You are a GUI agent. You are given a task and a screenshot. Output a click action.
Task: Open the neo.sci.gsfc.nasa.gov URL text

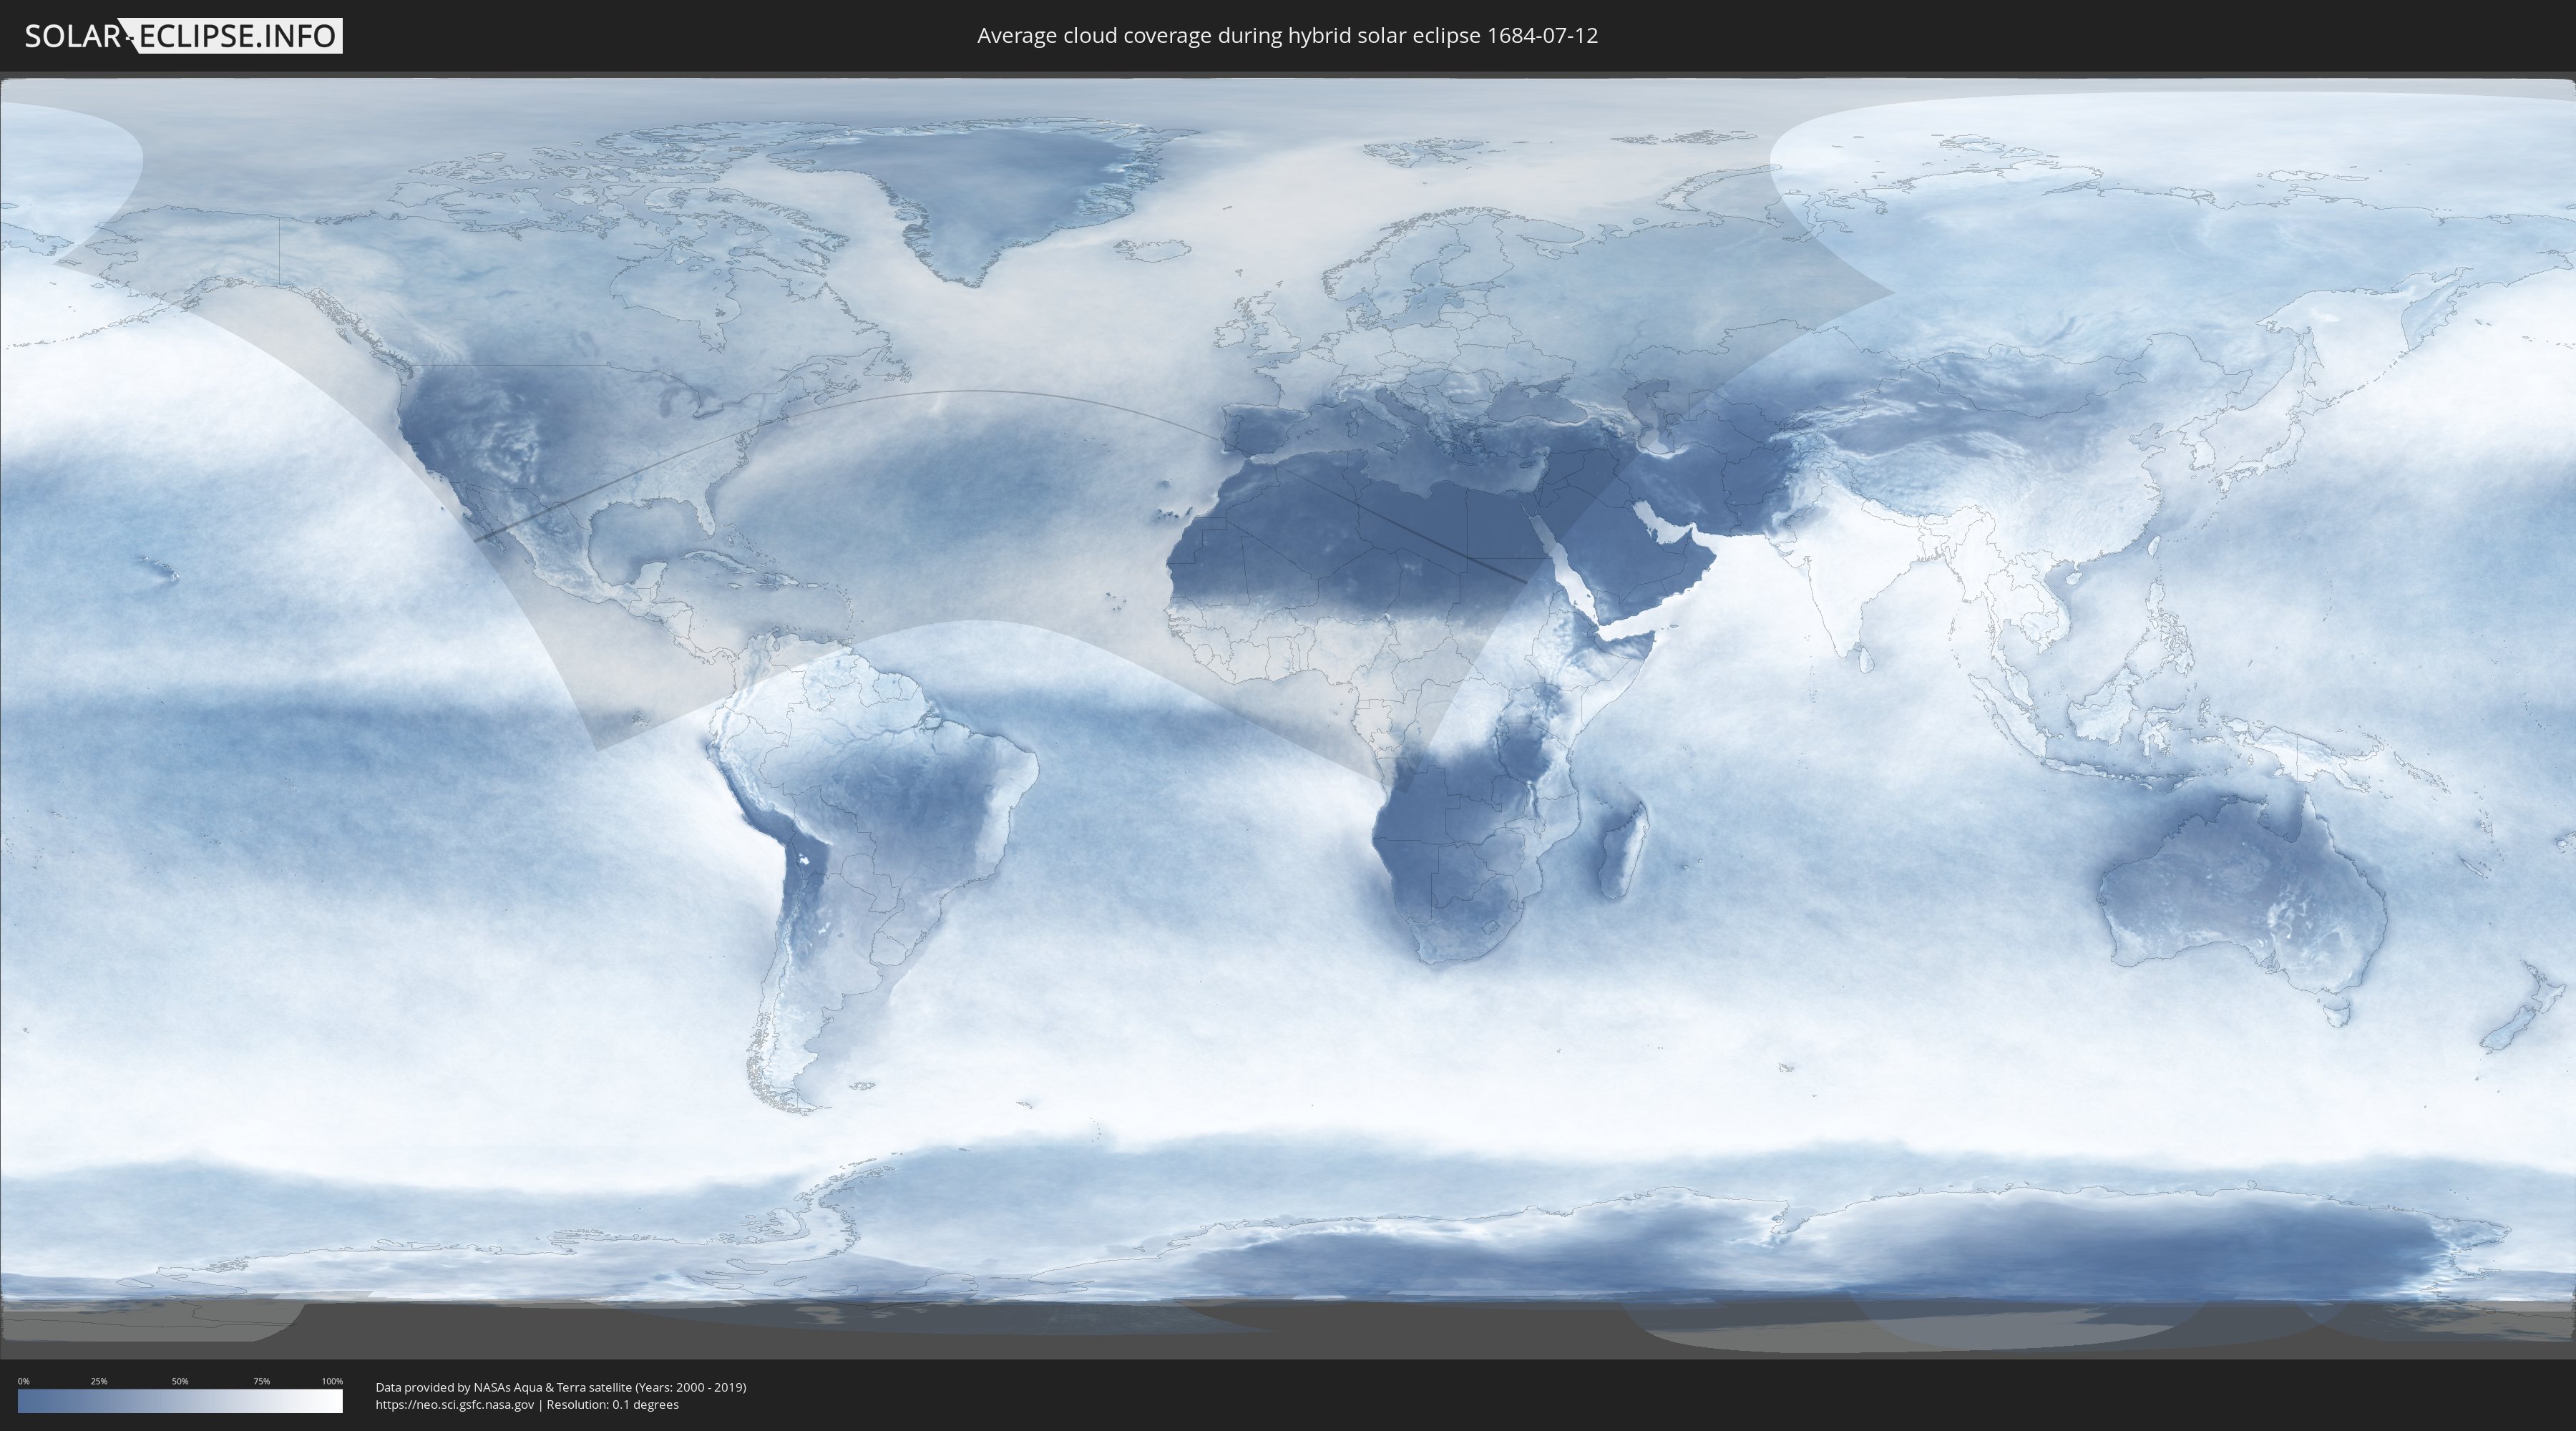coord(455,1405)
